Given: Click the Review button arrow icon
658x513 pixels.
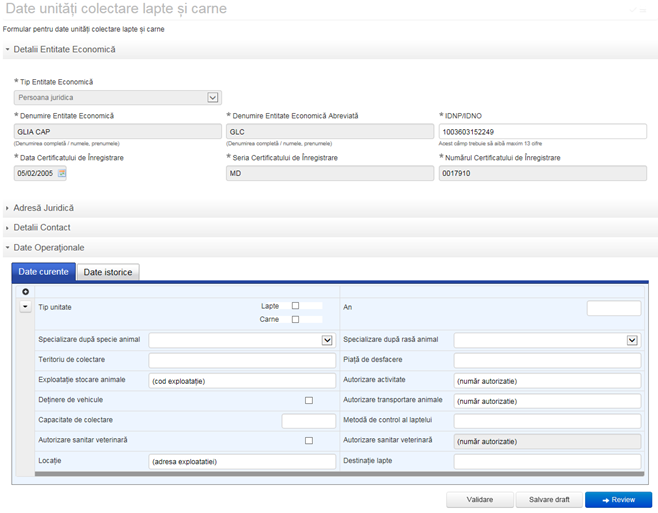Looking at the screenshot, I should 606,499.
